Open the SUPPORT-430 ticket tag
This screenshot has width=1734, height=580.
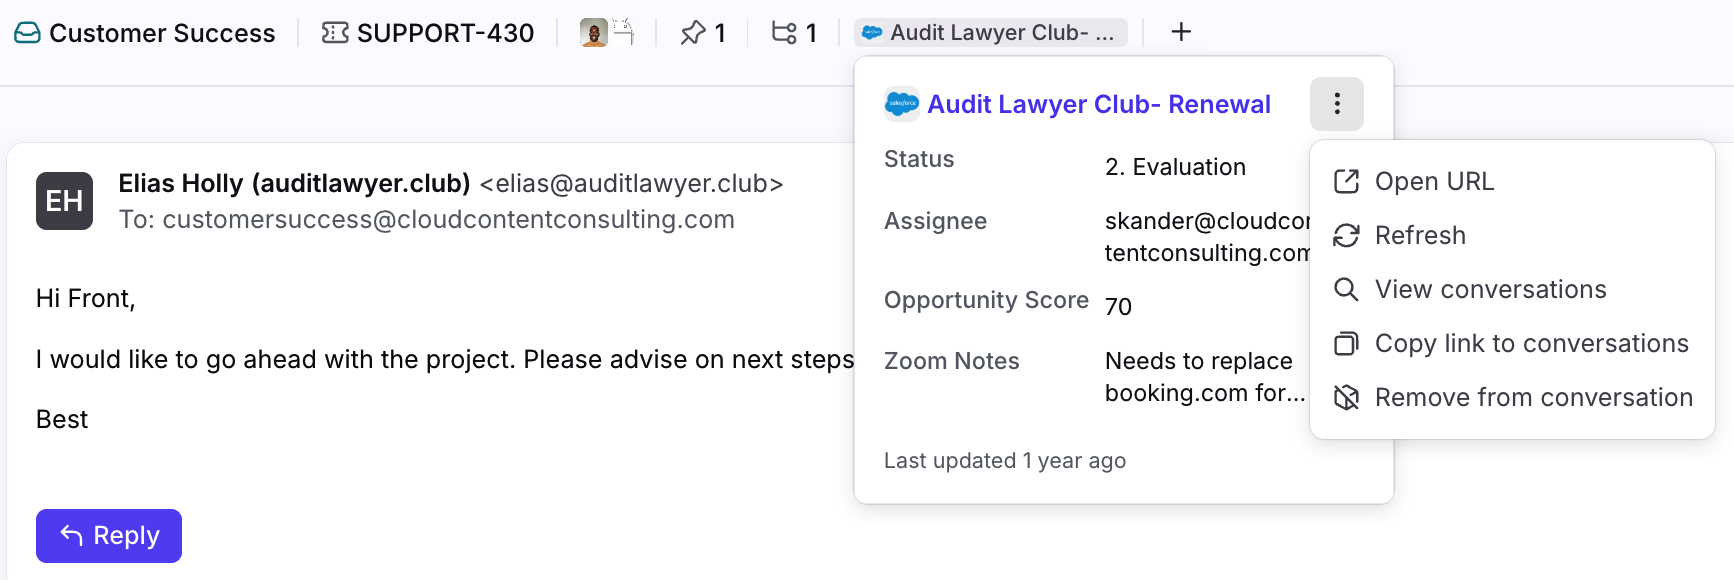(x=427, y=33)
